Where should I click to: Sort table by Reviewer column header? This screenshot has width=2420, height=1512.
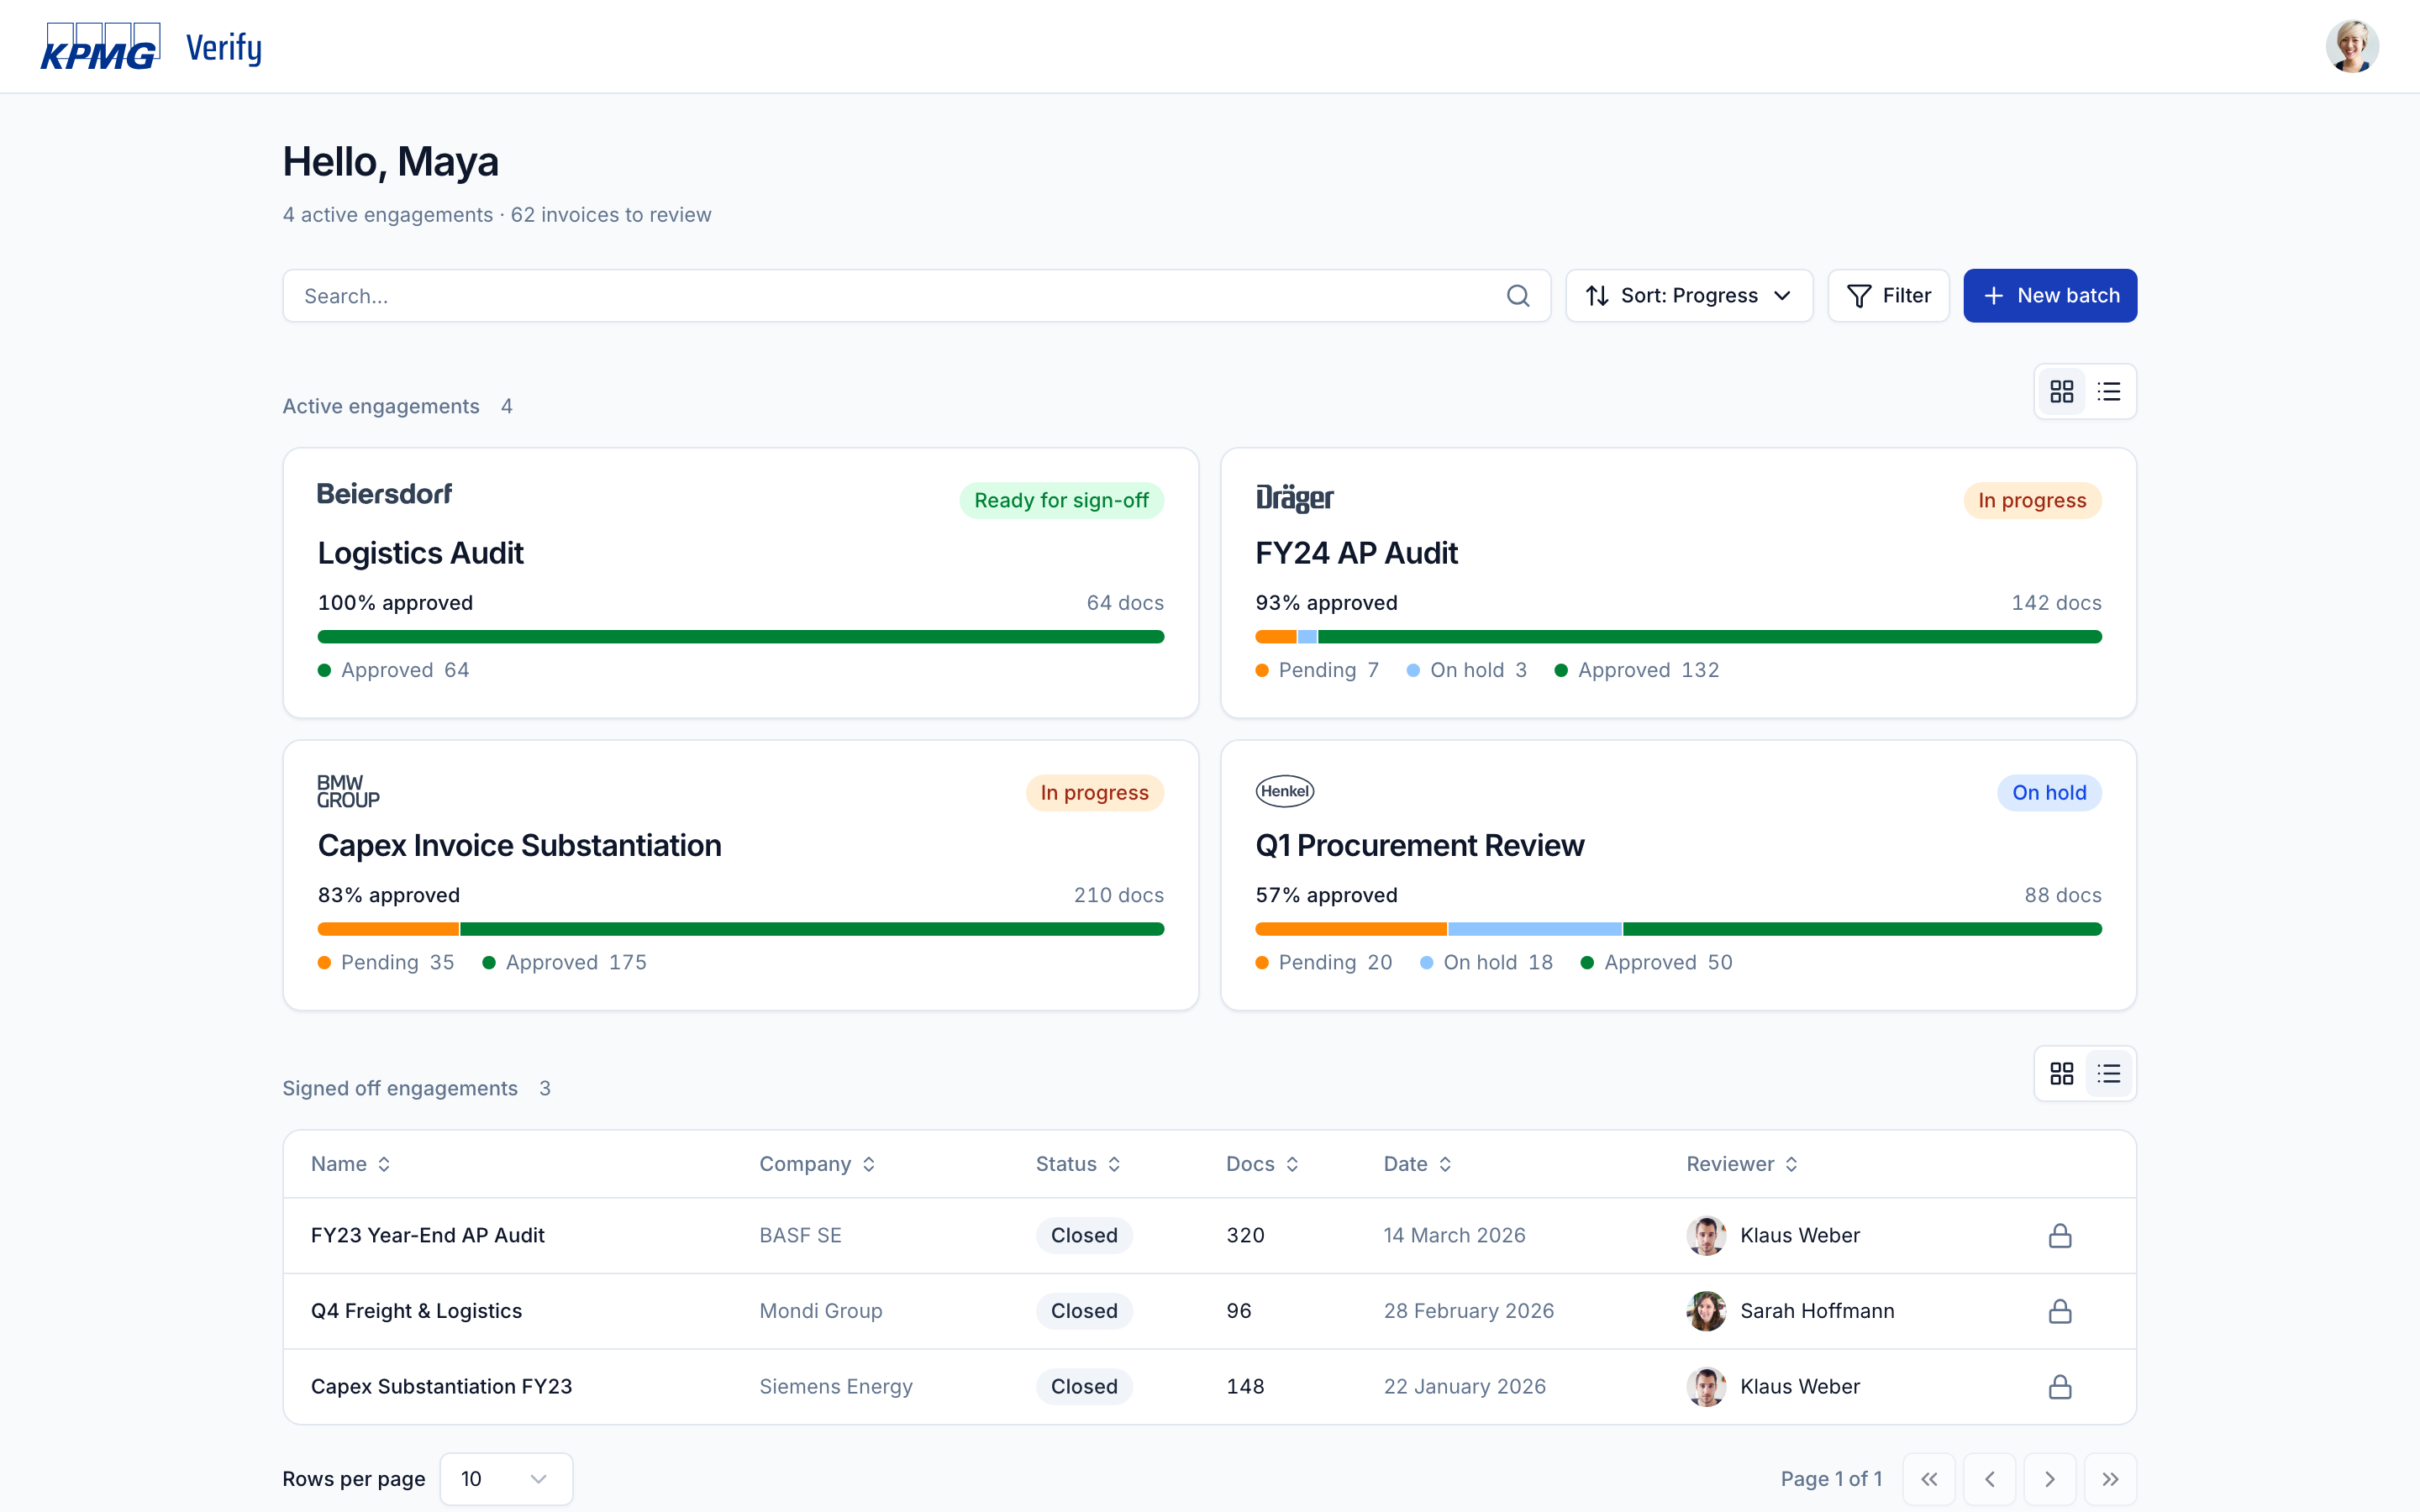pos(1741,1164)
